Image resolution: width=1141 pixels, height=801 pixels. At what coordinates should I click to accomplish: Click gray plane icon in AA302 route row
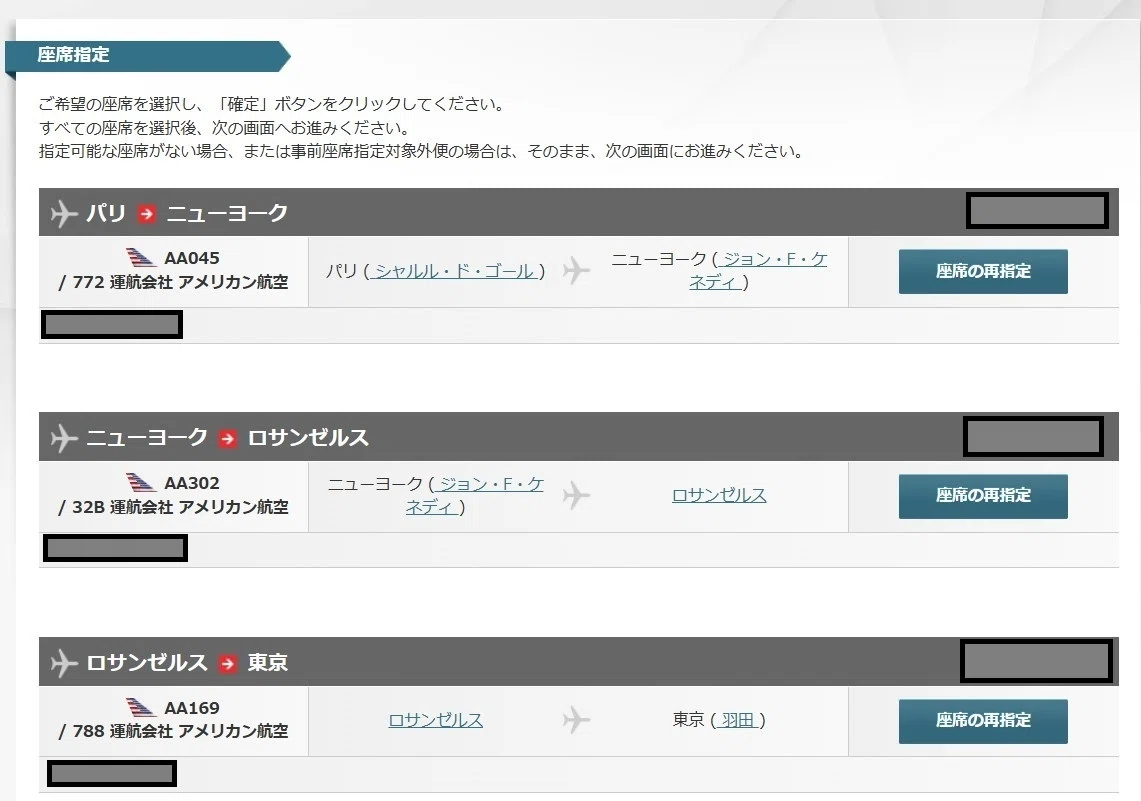point(576,495)
